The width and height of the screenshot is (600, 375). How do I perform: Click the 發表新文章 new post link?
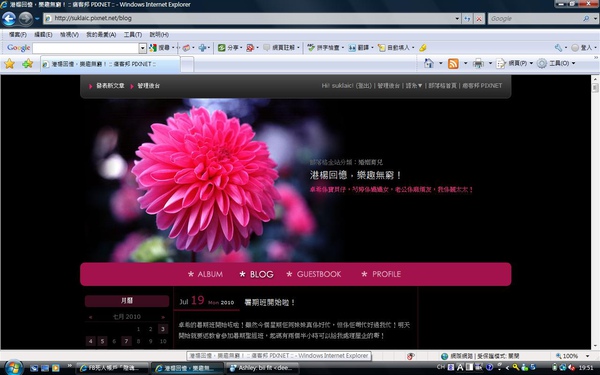[x=110, y=86]
